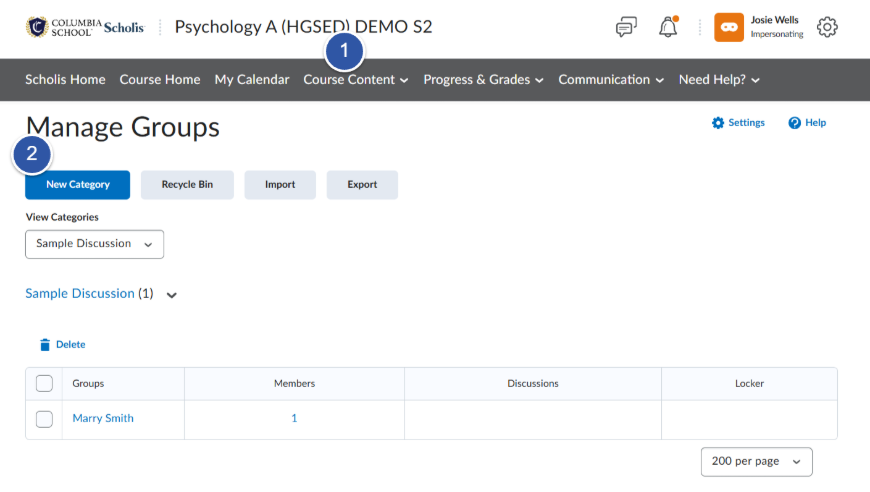Screen dimensions: 870x492
Task: Tick the Marry Smith row checkbox
Action: tap(44, 419)
